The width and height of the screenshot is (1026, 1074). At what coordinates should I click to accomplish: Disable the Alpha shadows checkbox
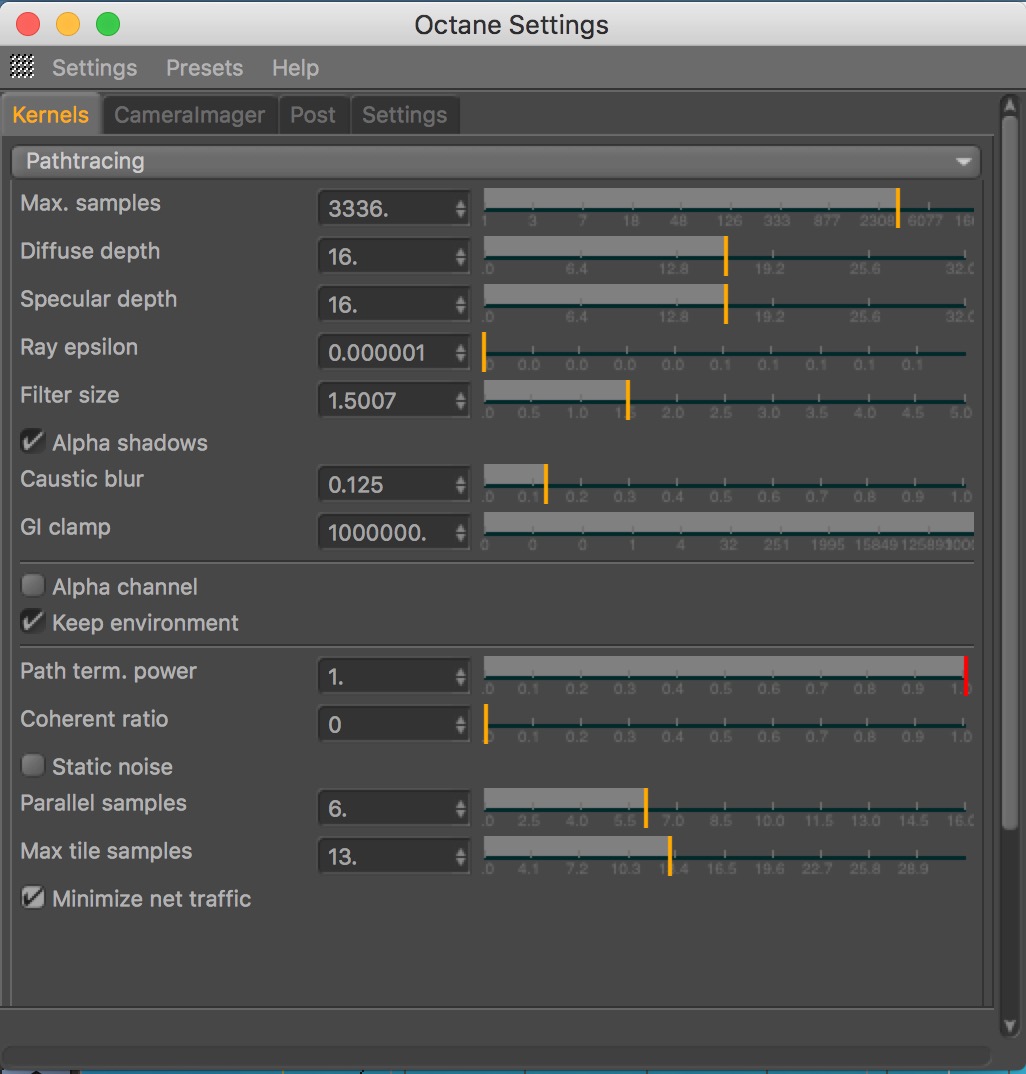point(32,442)
